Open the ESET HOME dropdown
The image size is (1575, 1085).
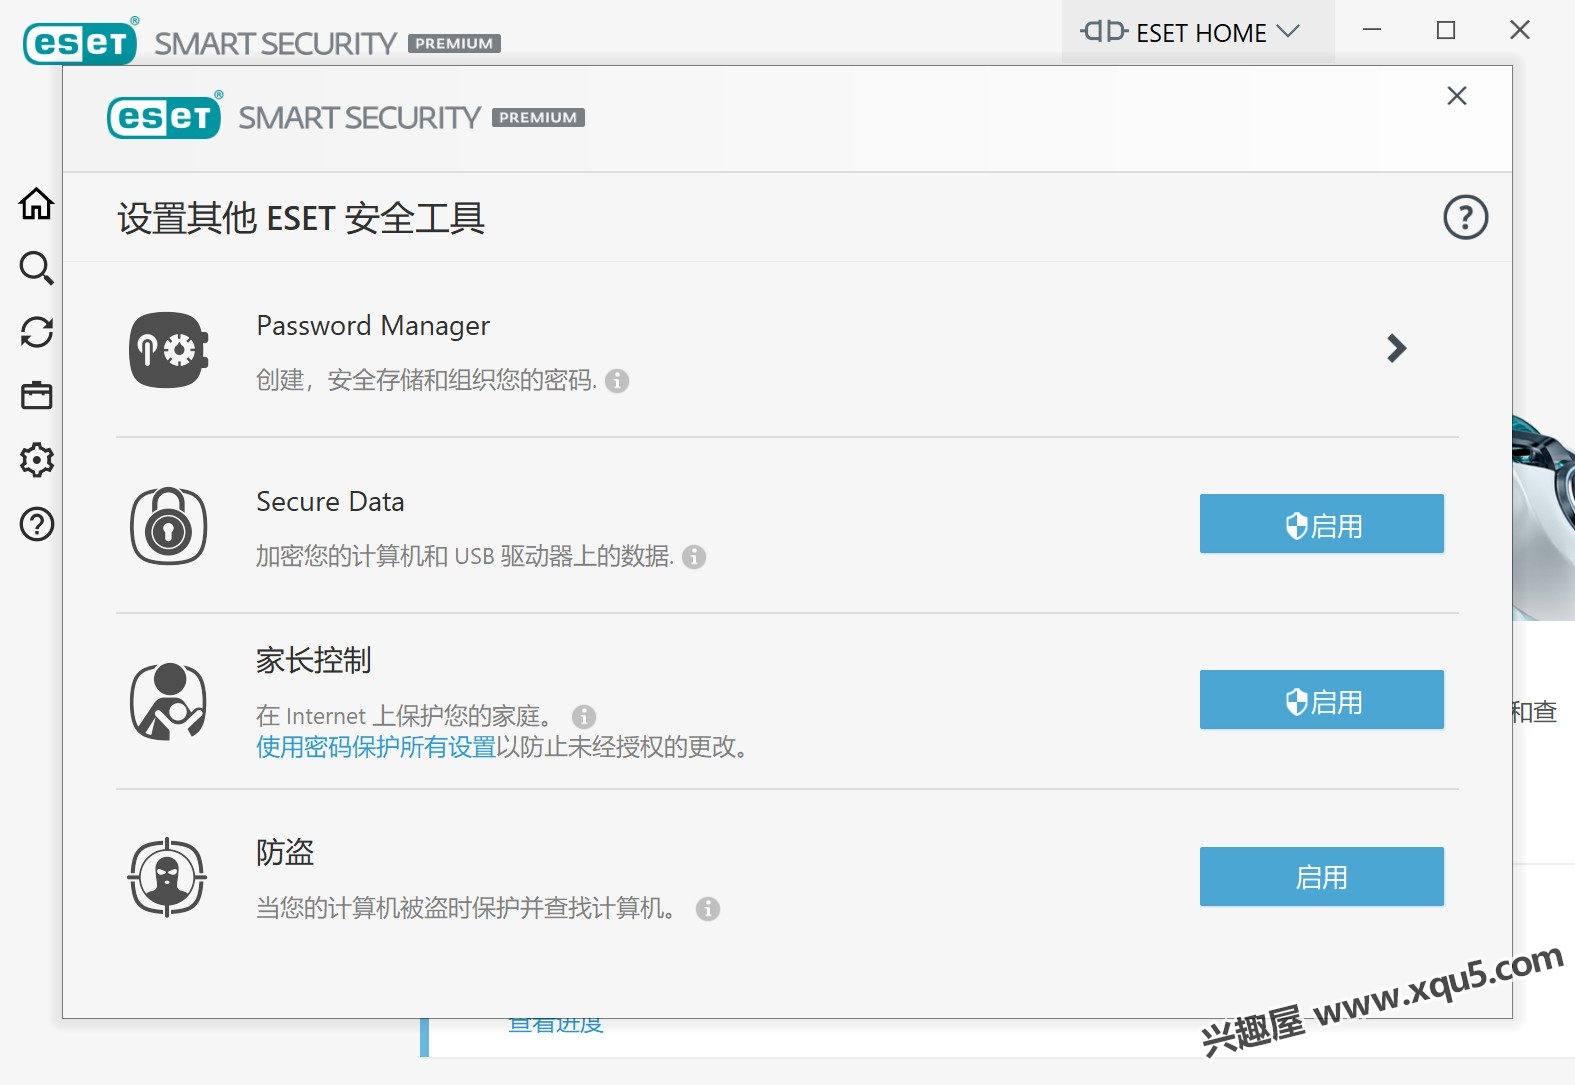pos(1190,32)
